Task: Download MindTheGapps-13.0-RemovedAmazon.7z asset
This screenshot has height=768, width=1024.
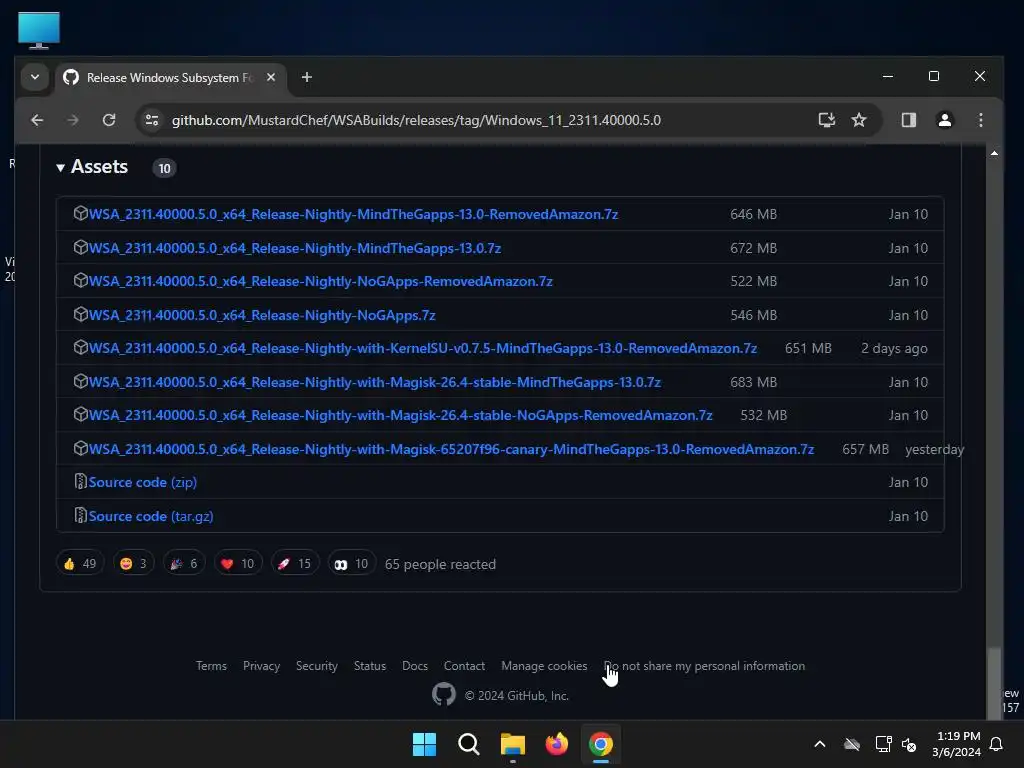Action: (353, 214)
